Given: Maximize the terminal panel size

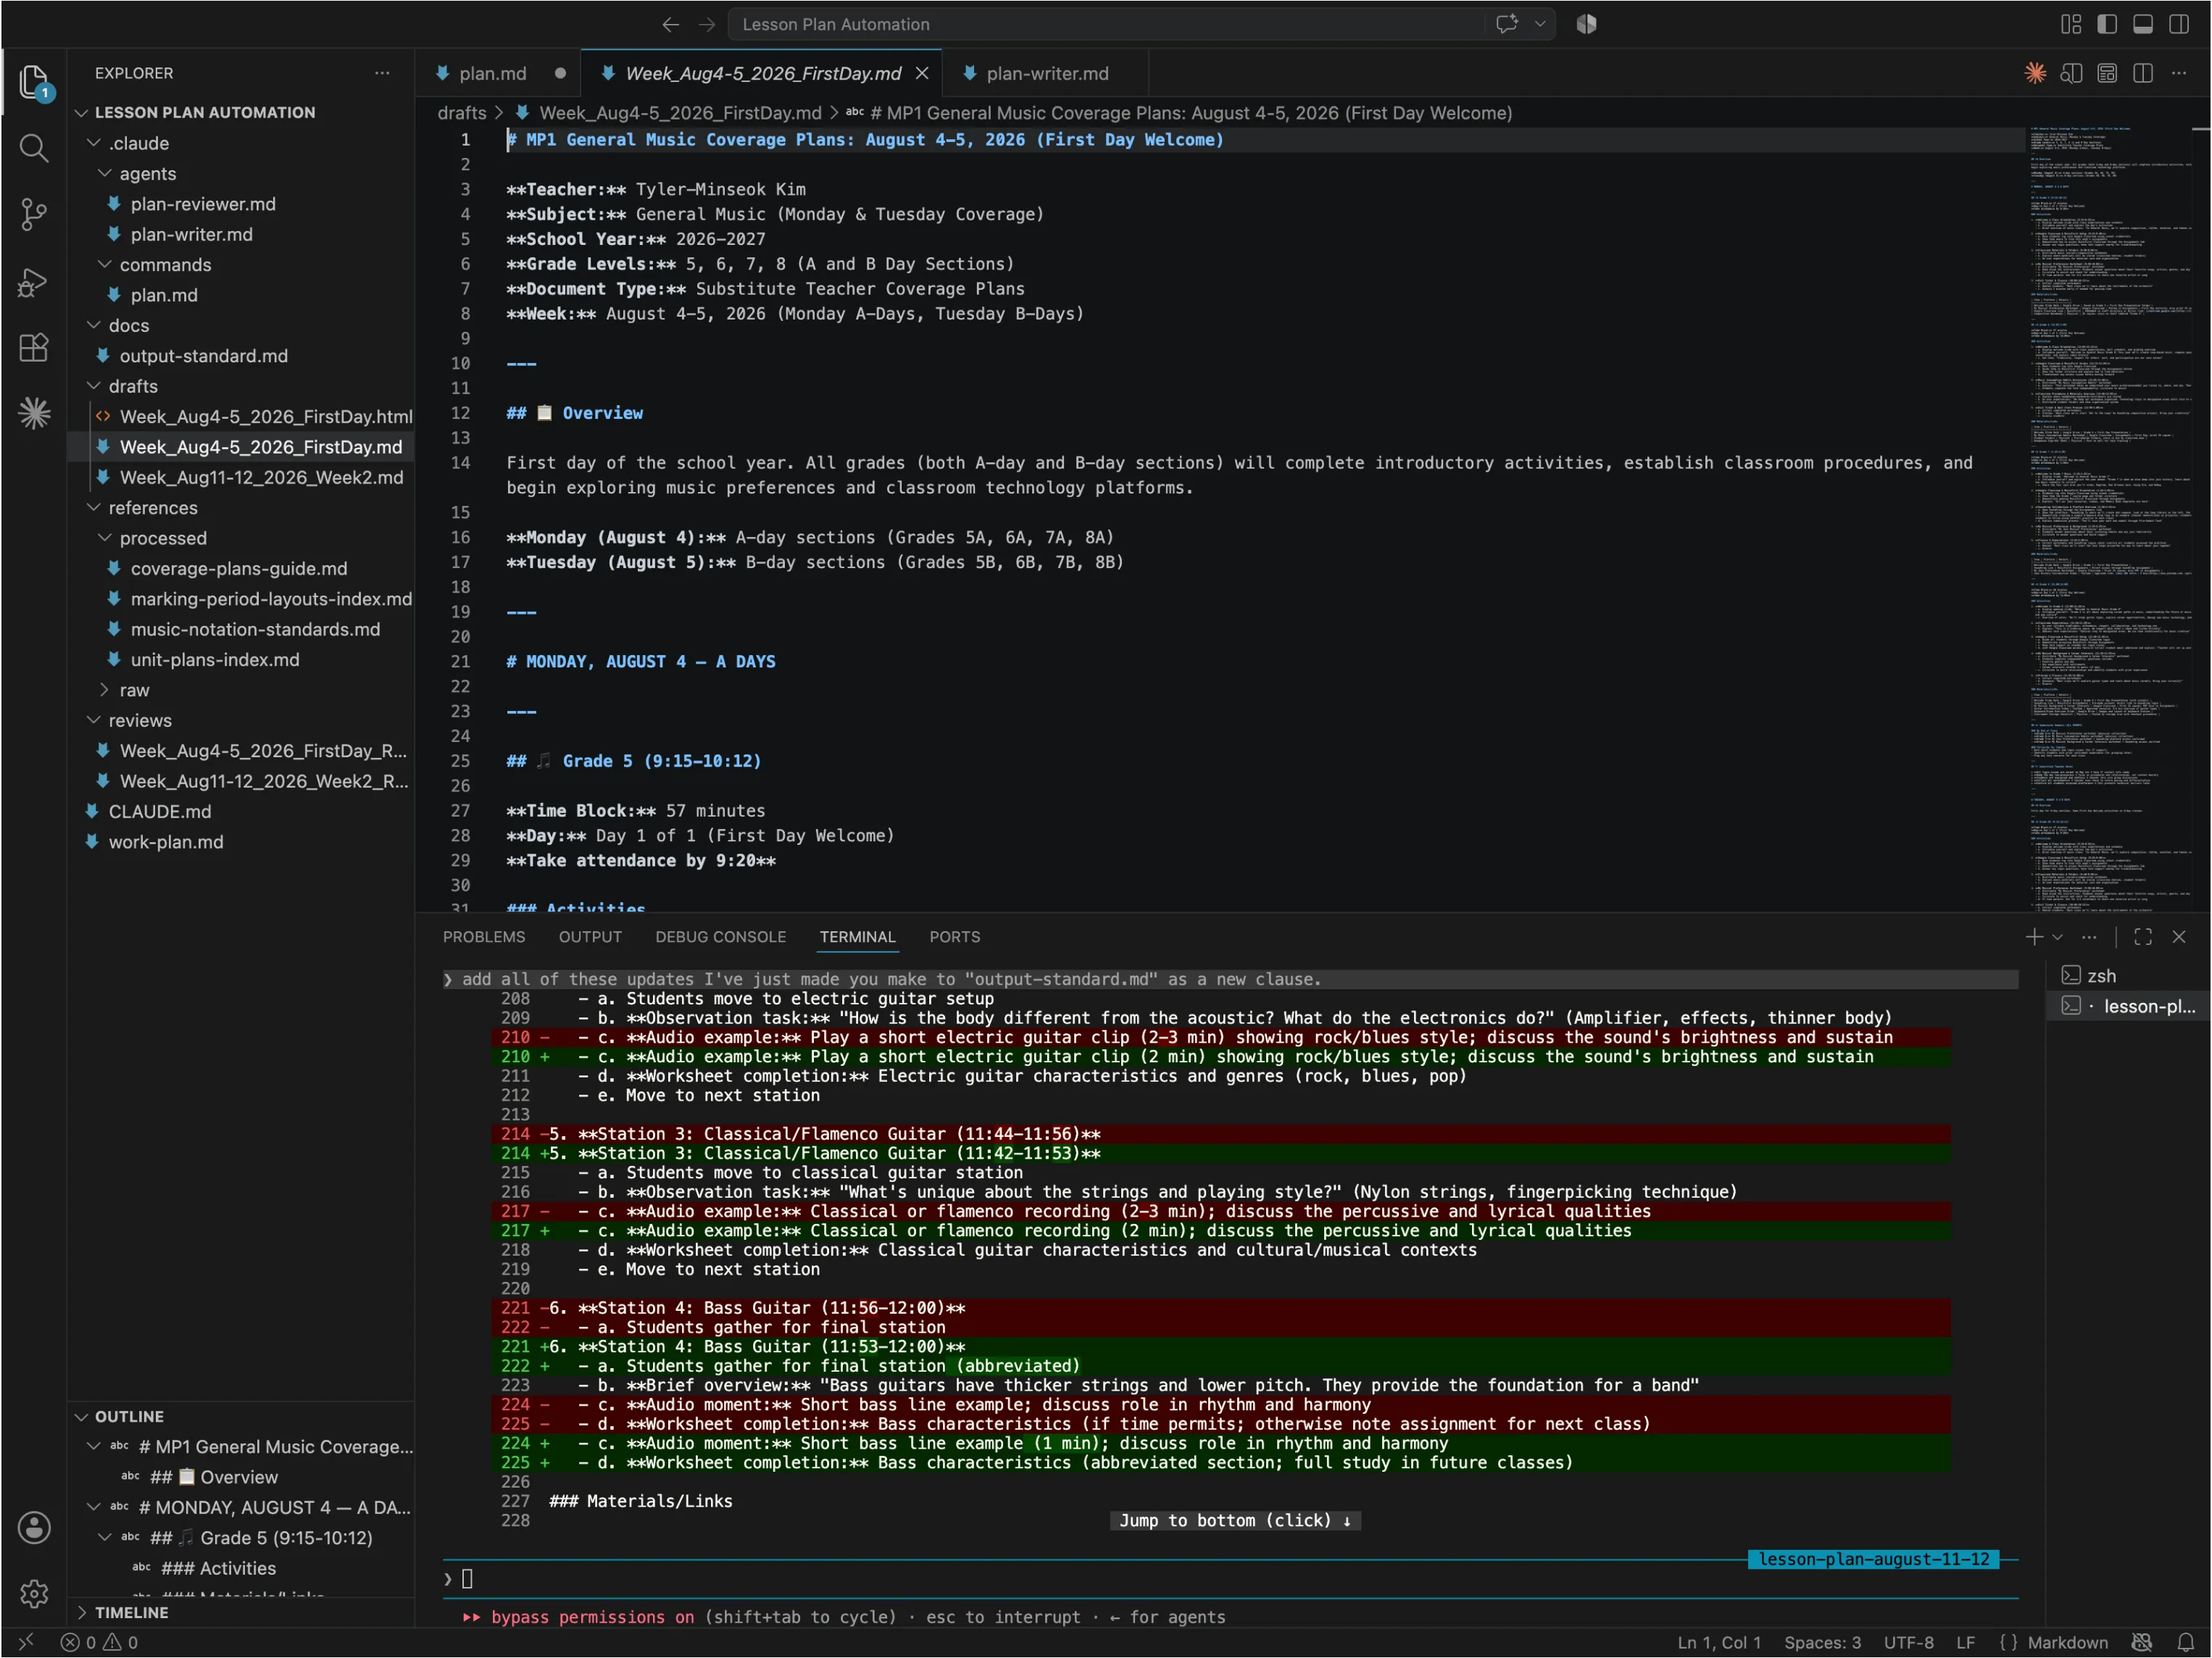Looking at the screenshot, I should (x=2143, y=937).
